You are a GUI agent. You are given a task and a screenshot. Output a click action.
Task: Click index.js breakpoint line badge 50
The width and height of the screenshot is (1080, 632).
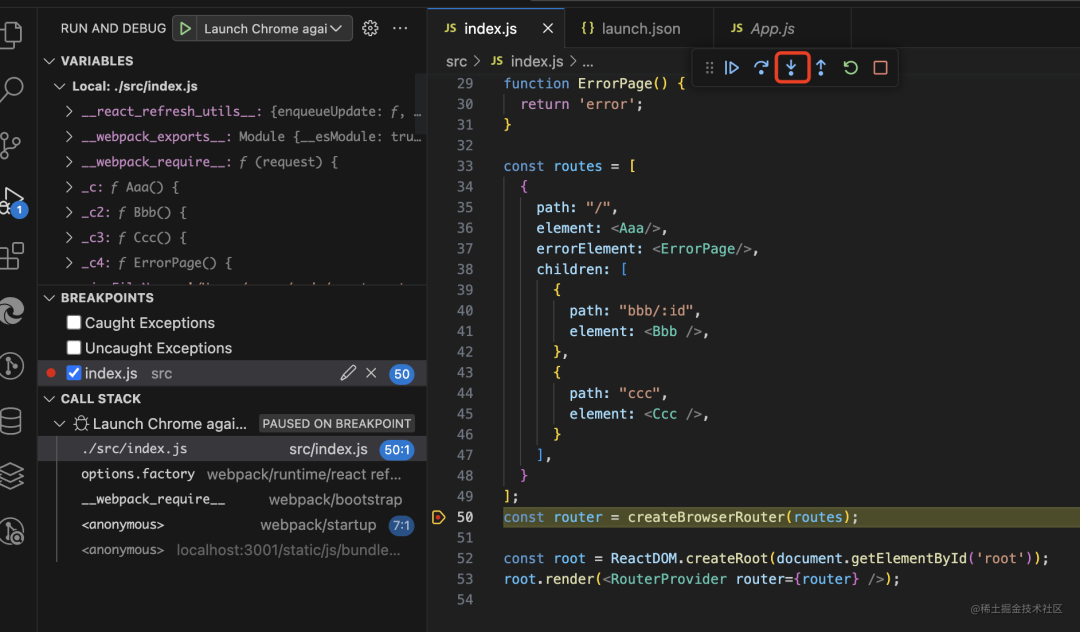pos(402,374)
